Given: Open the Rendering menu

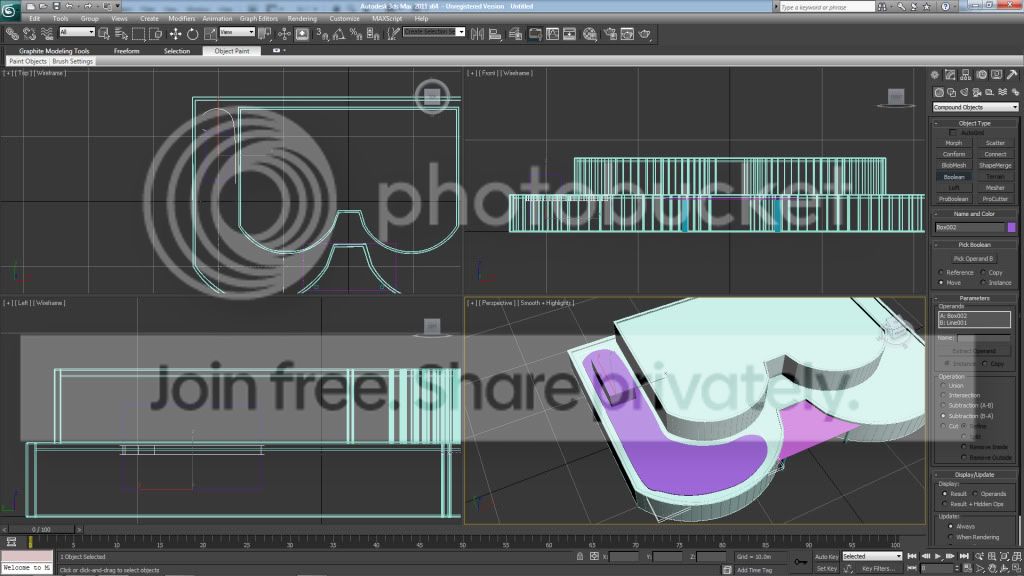Looking at the screenshot, I should click(x=302, y=19).
